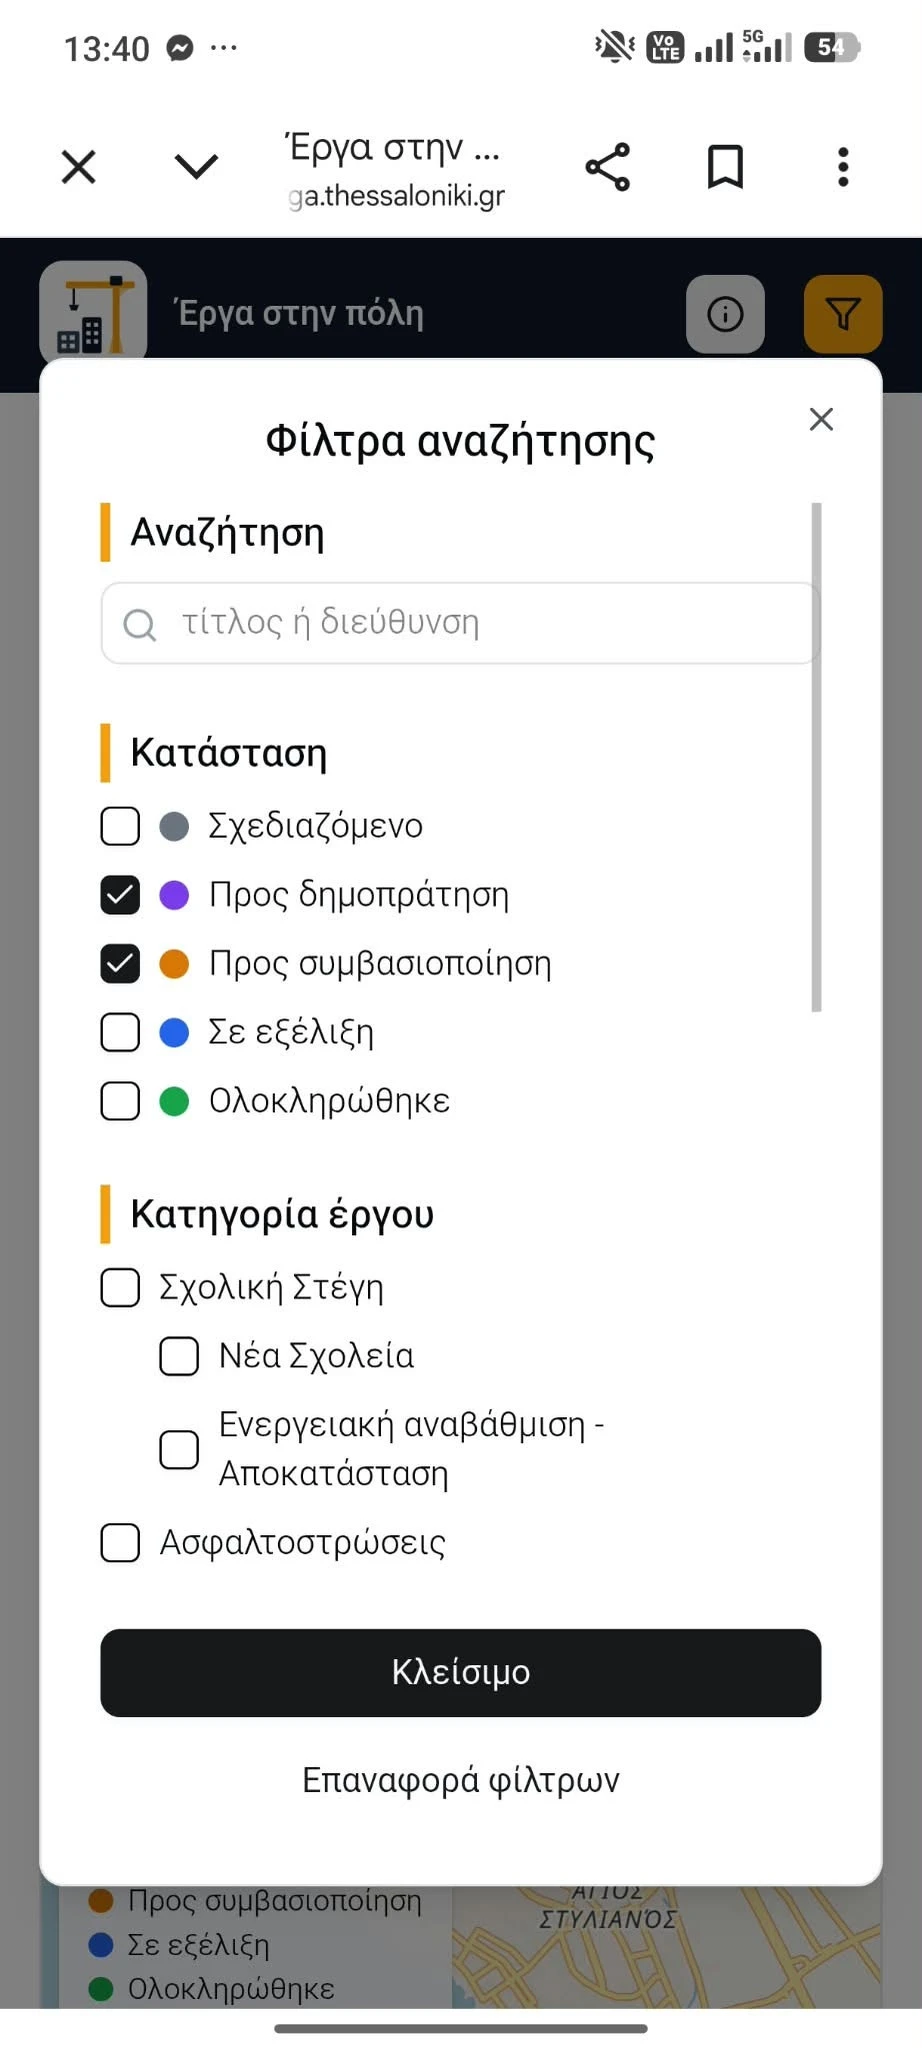Image resolution: width=922 pixels, height=2048 pixels.
Task: Click the Κλείσιμο button
Action: (x=461, y=1672)
